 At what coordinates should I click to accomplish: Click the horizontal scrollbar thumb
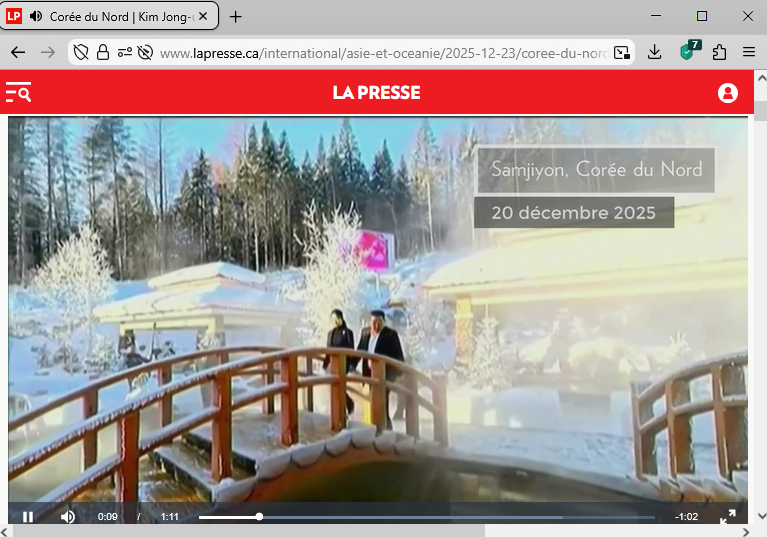pyautogui.click(x=248, y=531)
